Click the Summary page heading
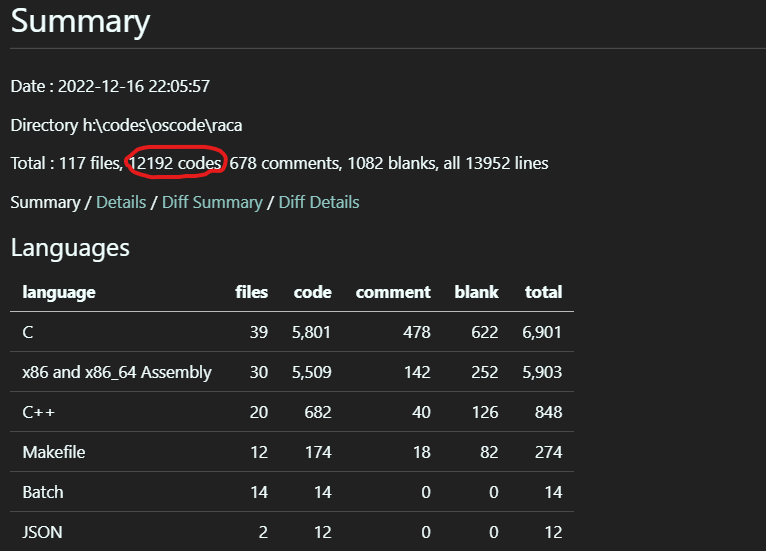 click(81, 21)
